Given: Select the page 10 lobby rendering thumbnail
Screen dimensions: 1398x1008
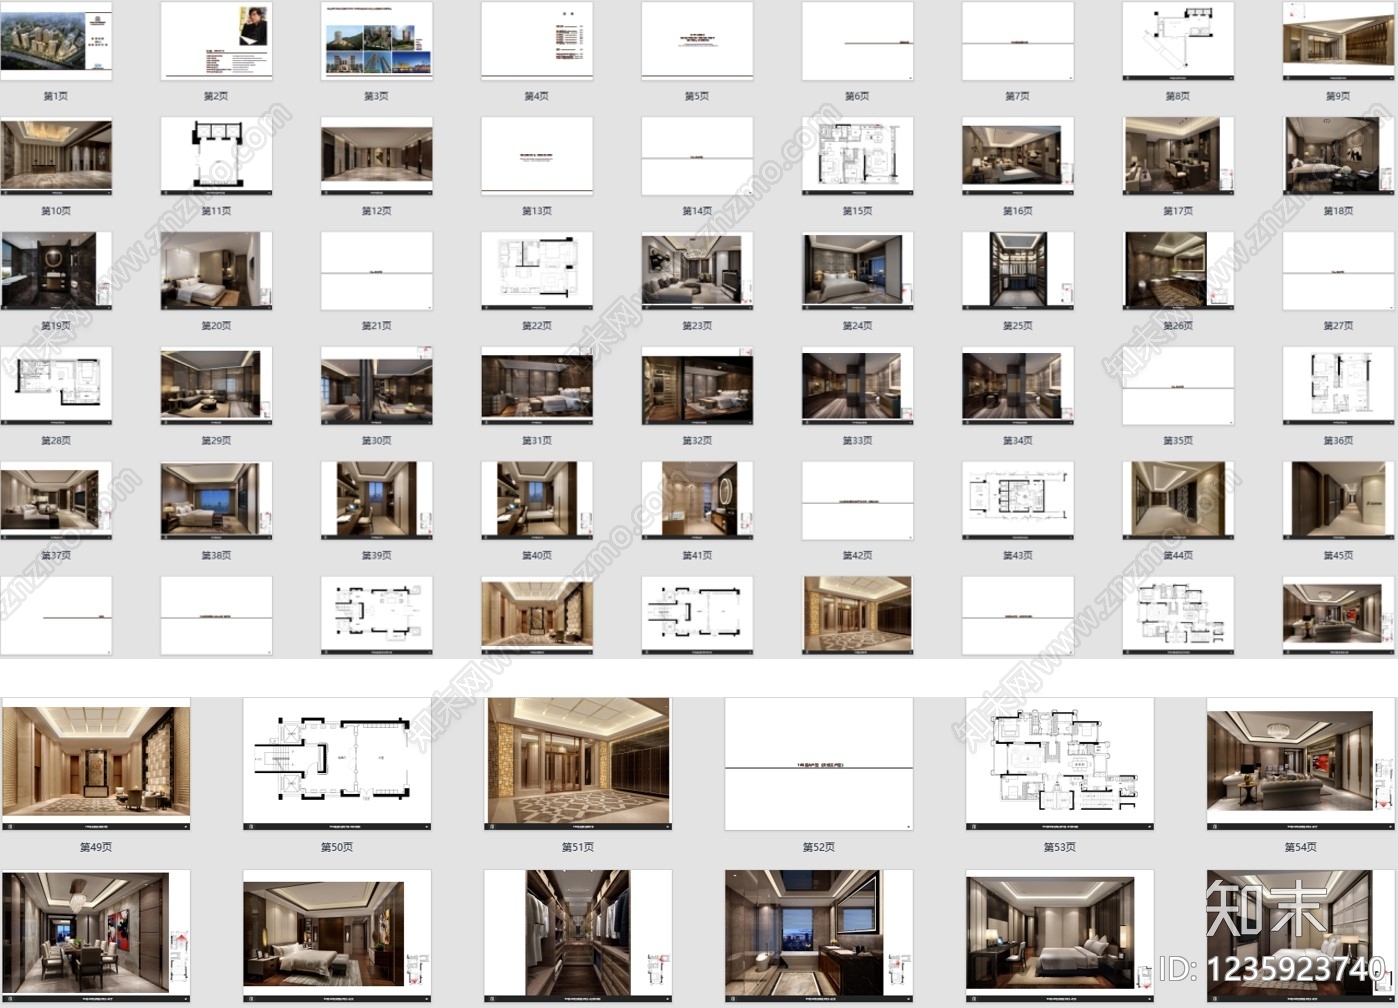Looking at the screenshot, I should 56,156.
